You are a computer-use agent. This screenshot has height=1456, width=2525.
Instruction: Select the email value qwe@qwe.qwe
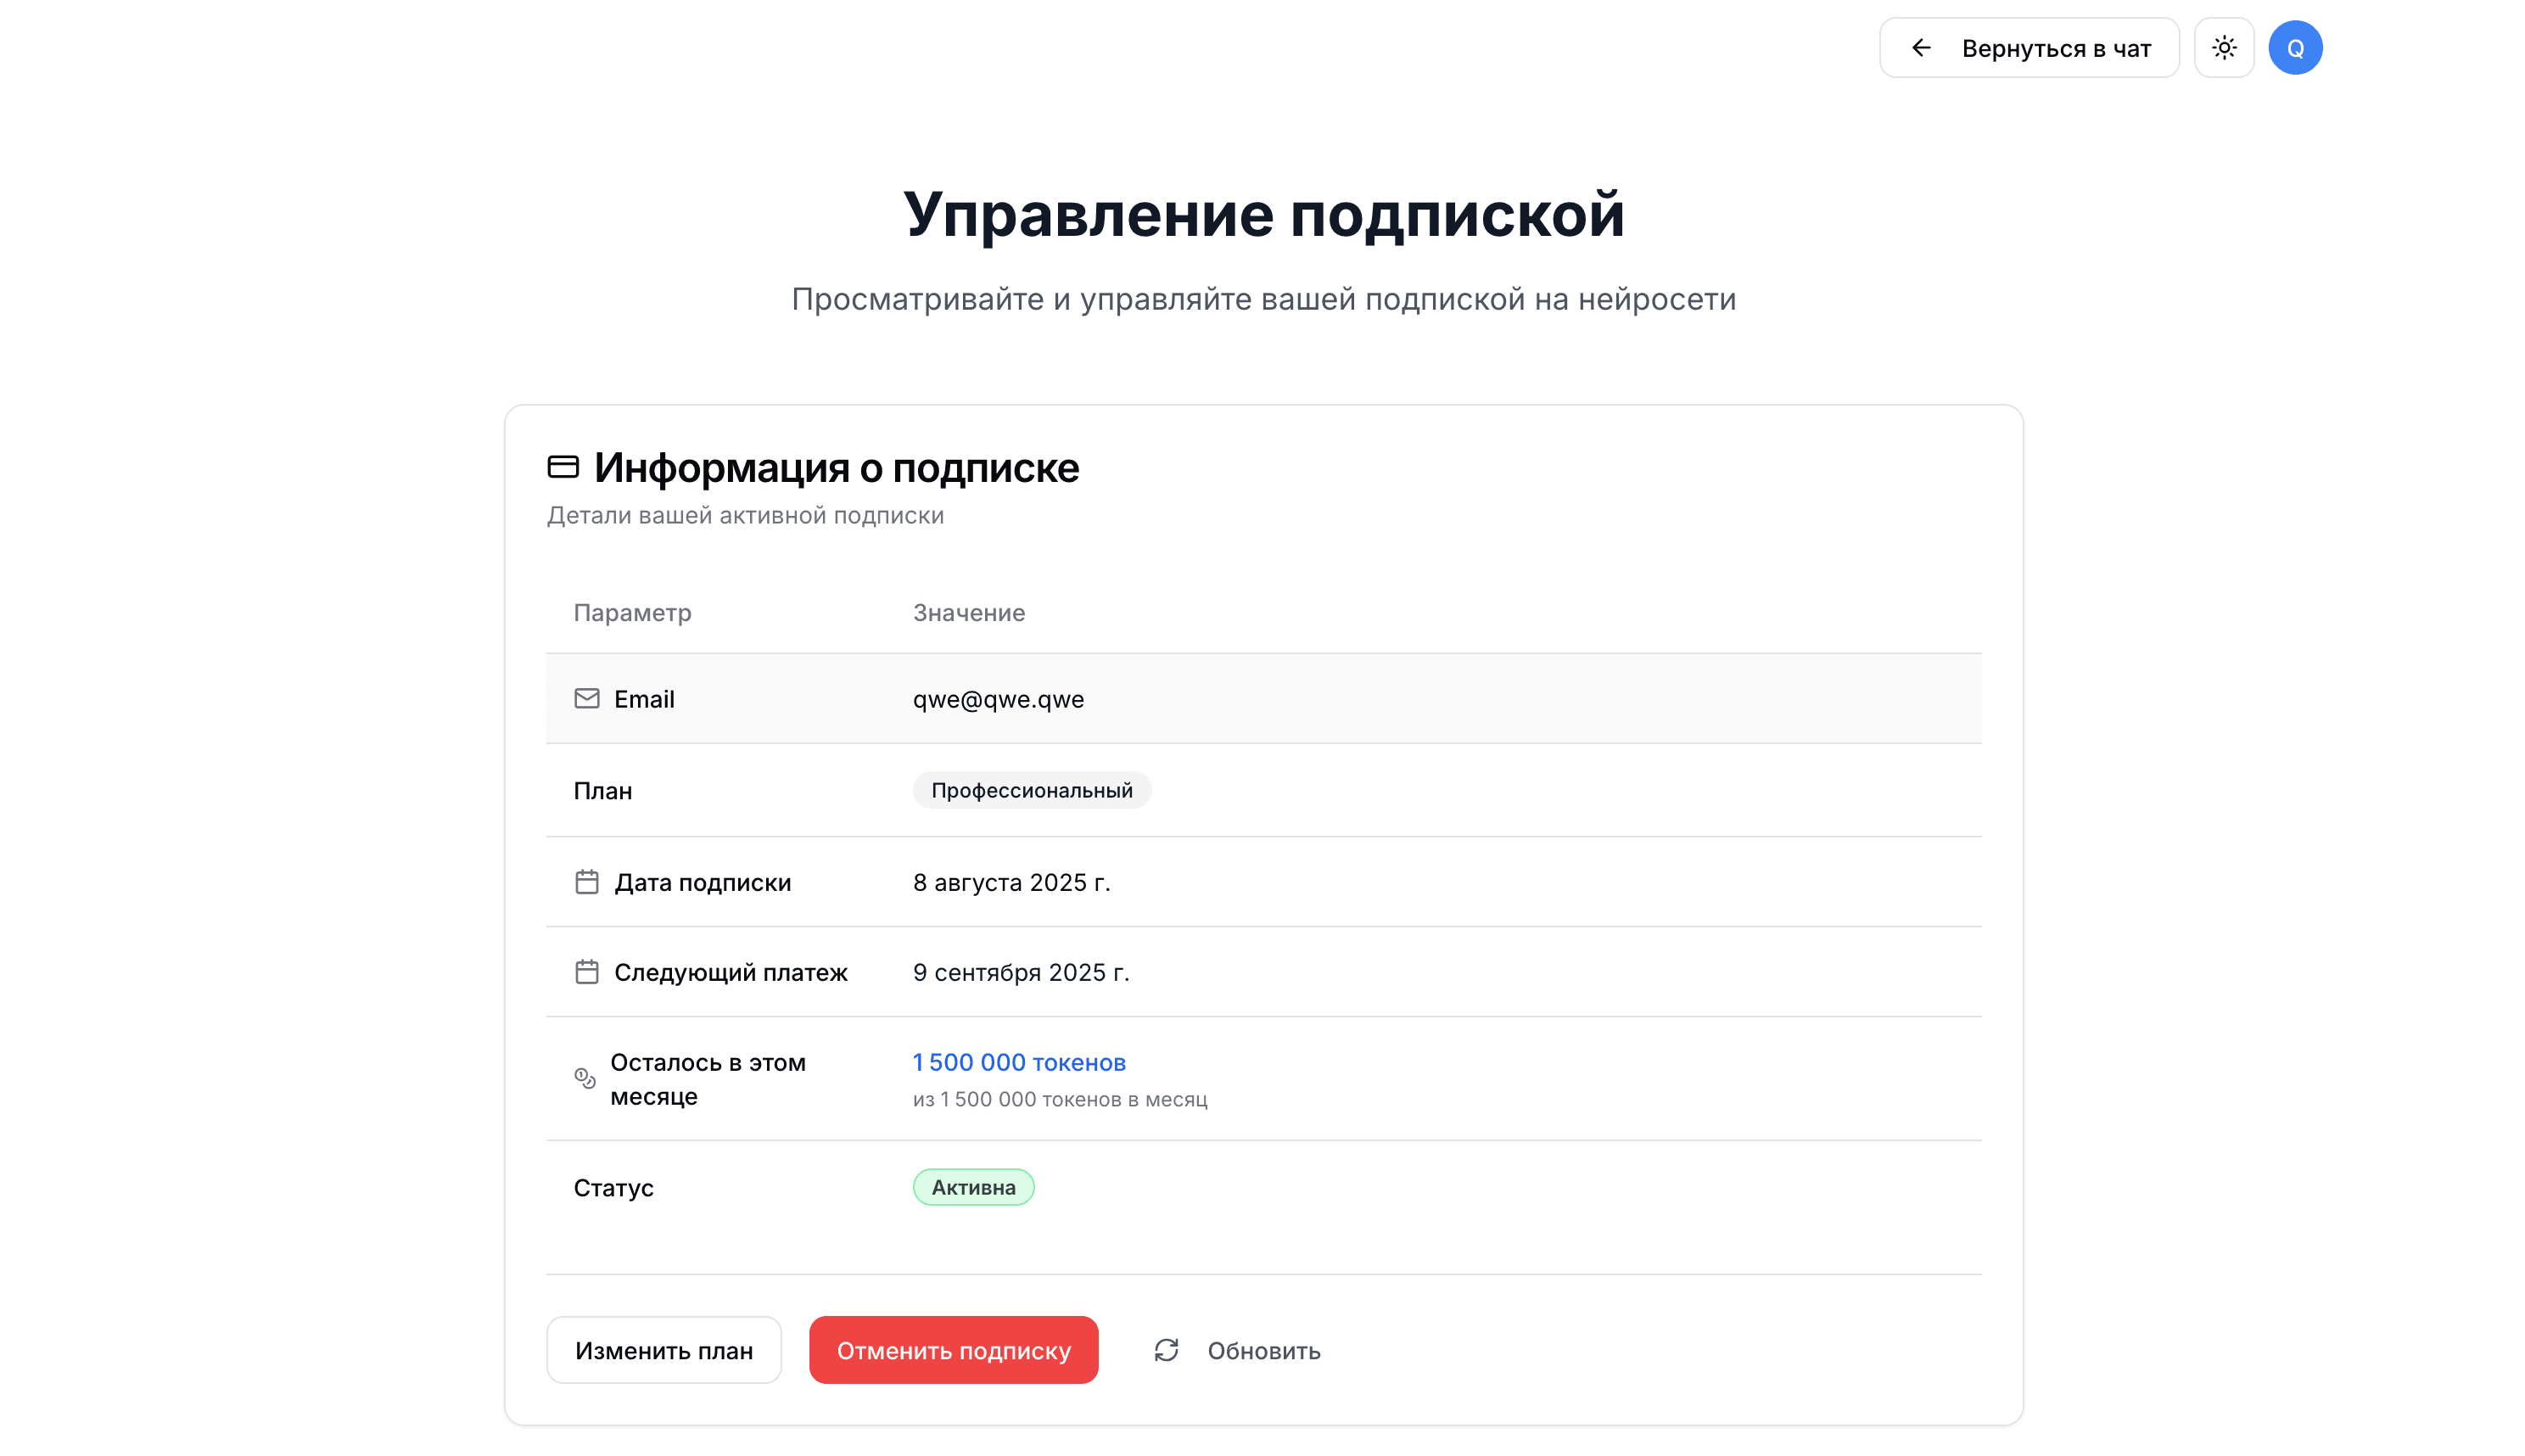coord(998,699)
